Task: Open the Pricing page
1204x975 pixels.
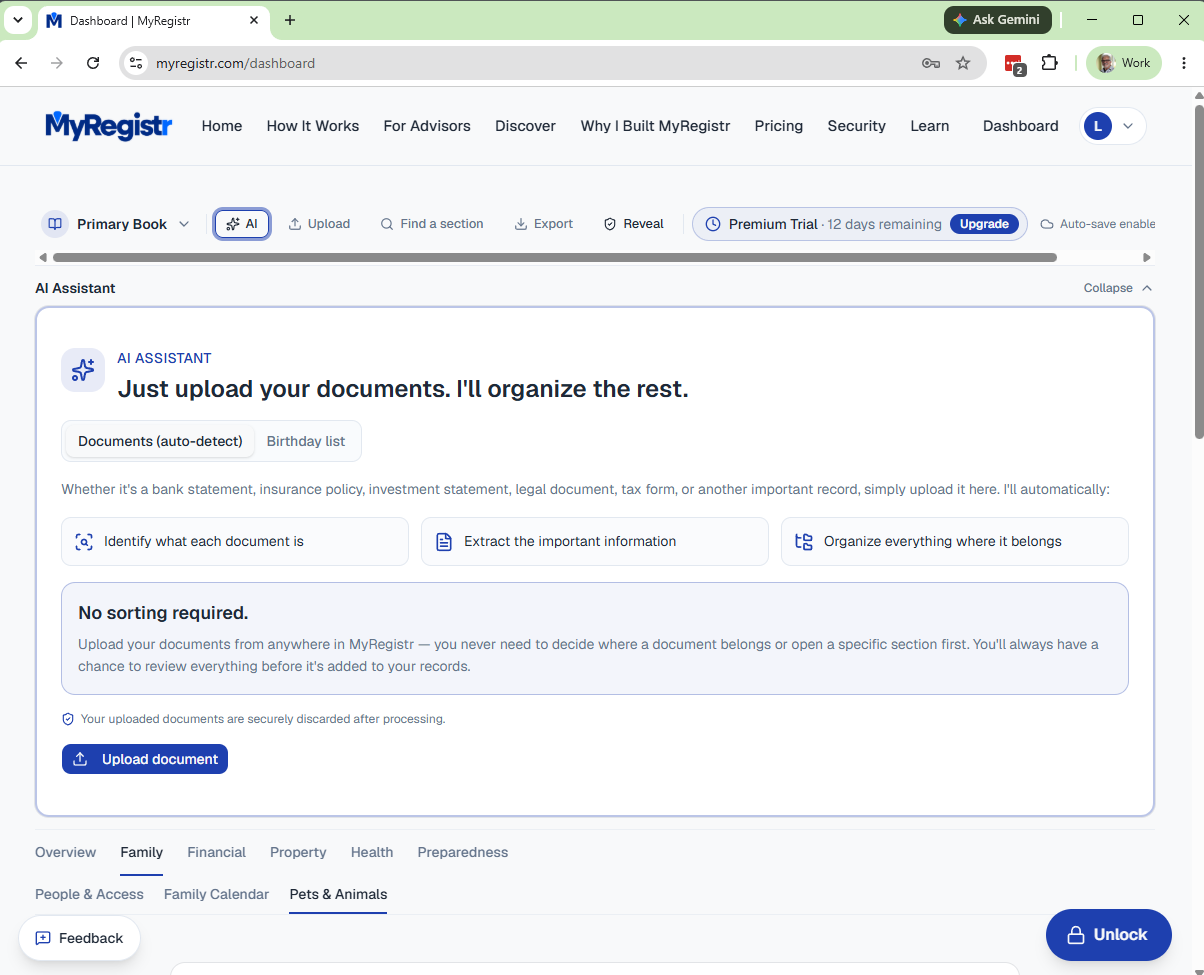Action: [779, 126]
